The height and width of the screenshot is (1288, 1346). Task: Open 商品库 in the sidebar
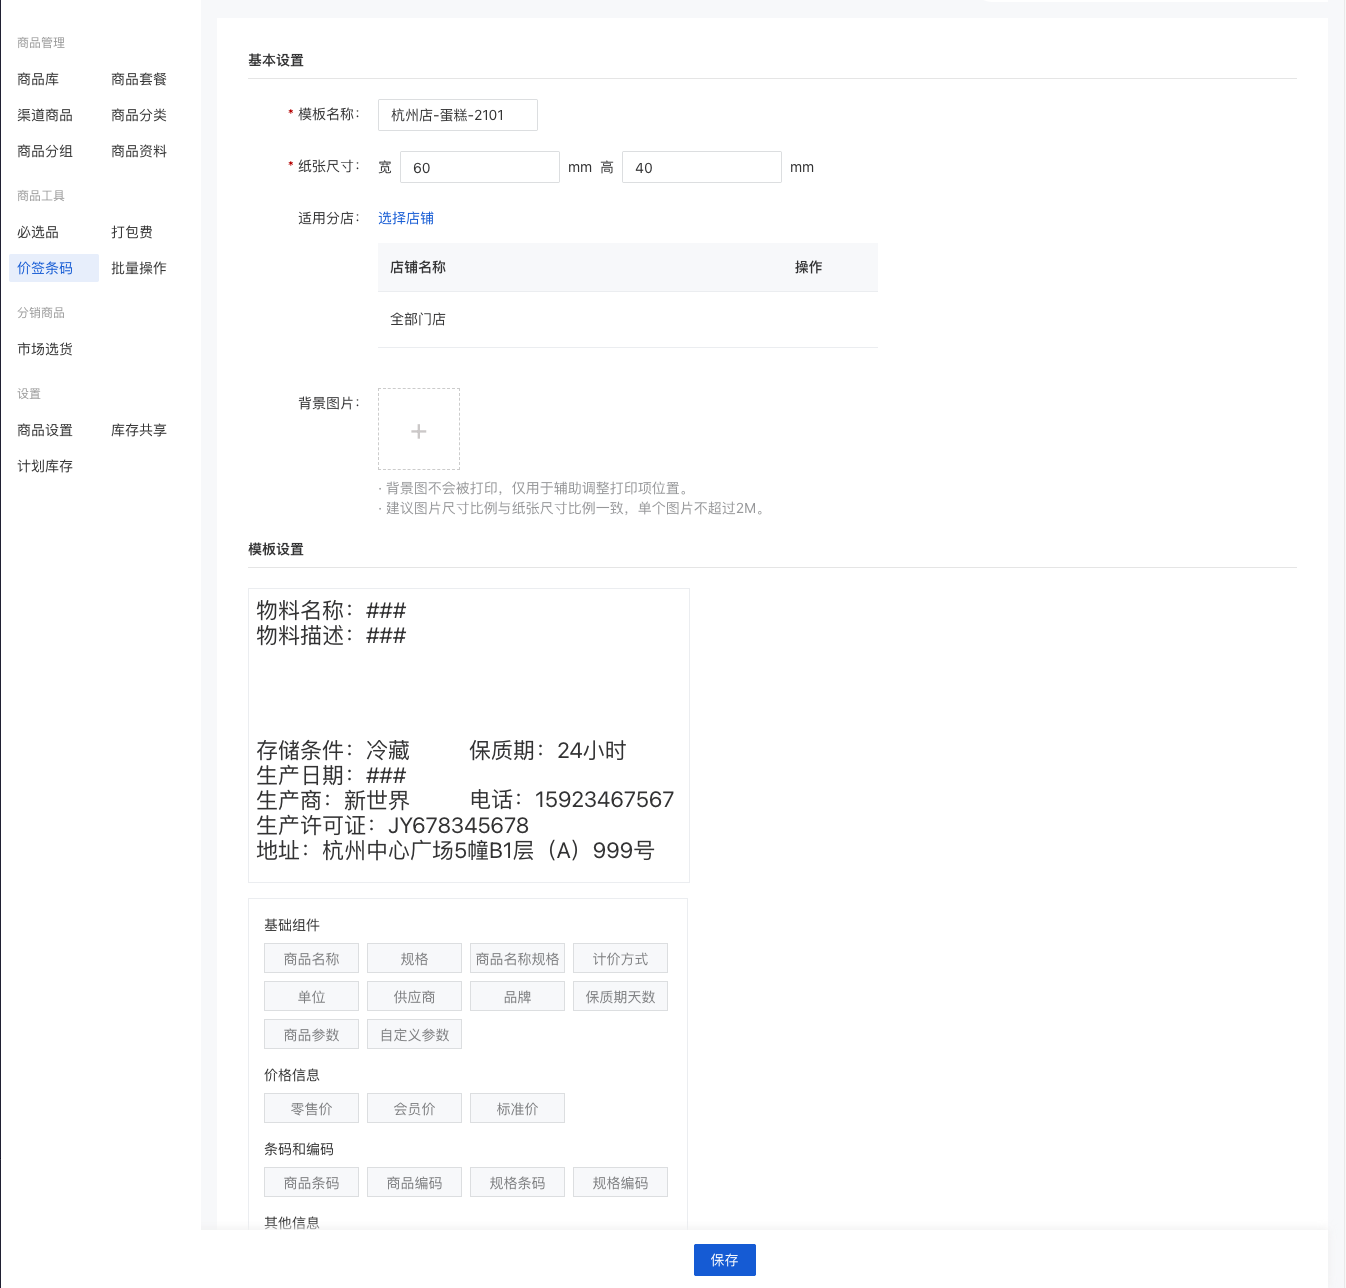(38, 79)
